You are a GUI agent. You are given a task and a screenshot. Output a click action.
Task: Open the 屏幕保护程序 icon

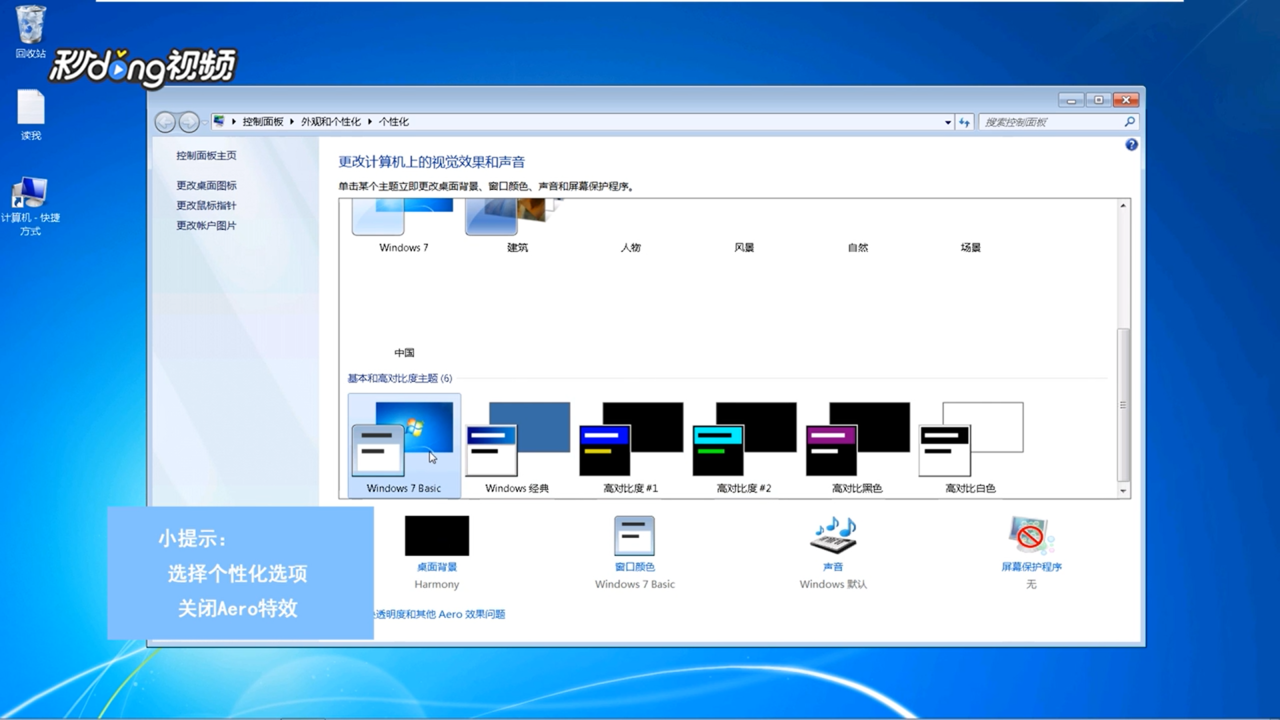click(x=1030, y=536)
